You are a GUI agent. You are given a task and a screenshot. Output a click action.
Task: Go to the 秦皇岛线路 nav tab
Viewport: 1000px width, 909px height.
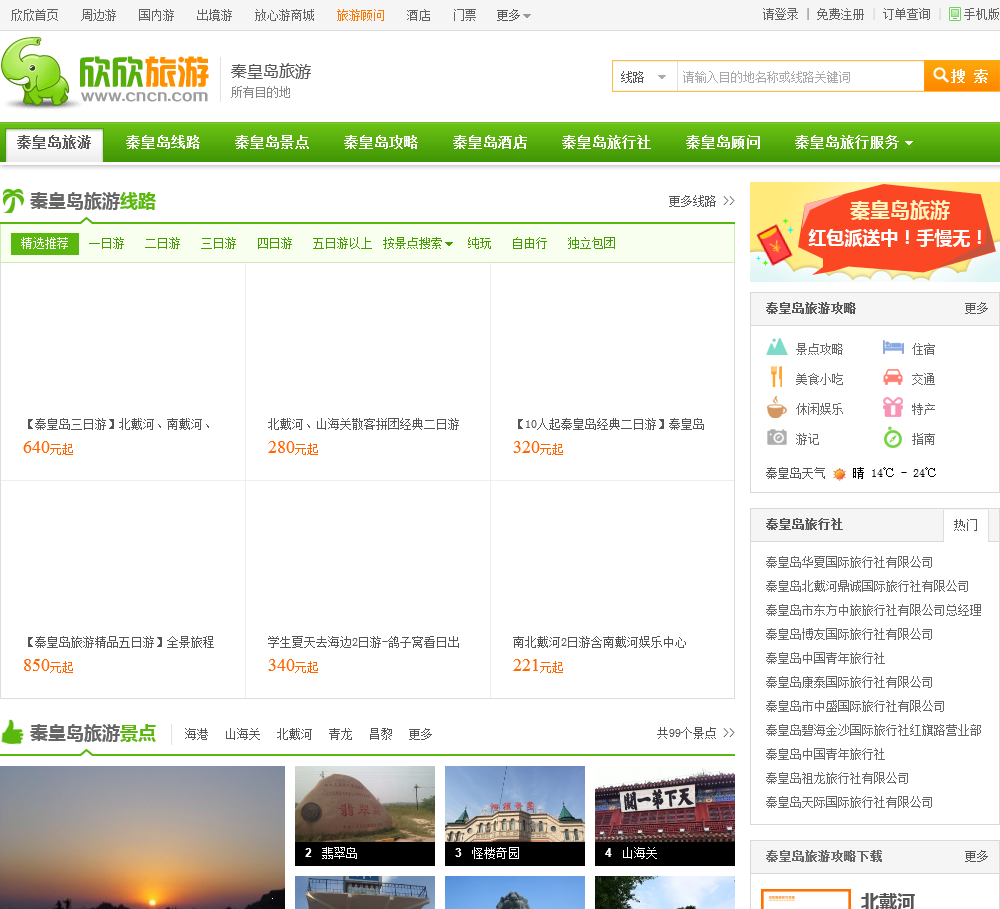163,142
